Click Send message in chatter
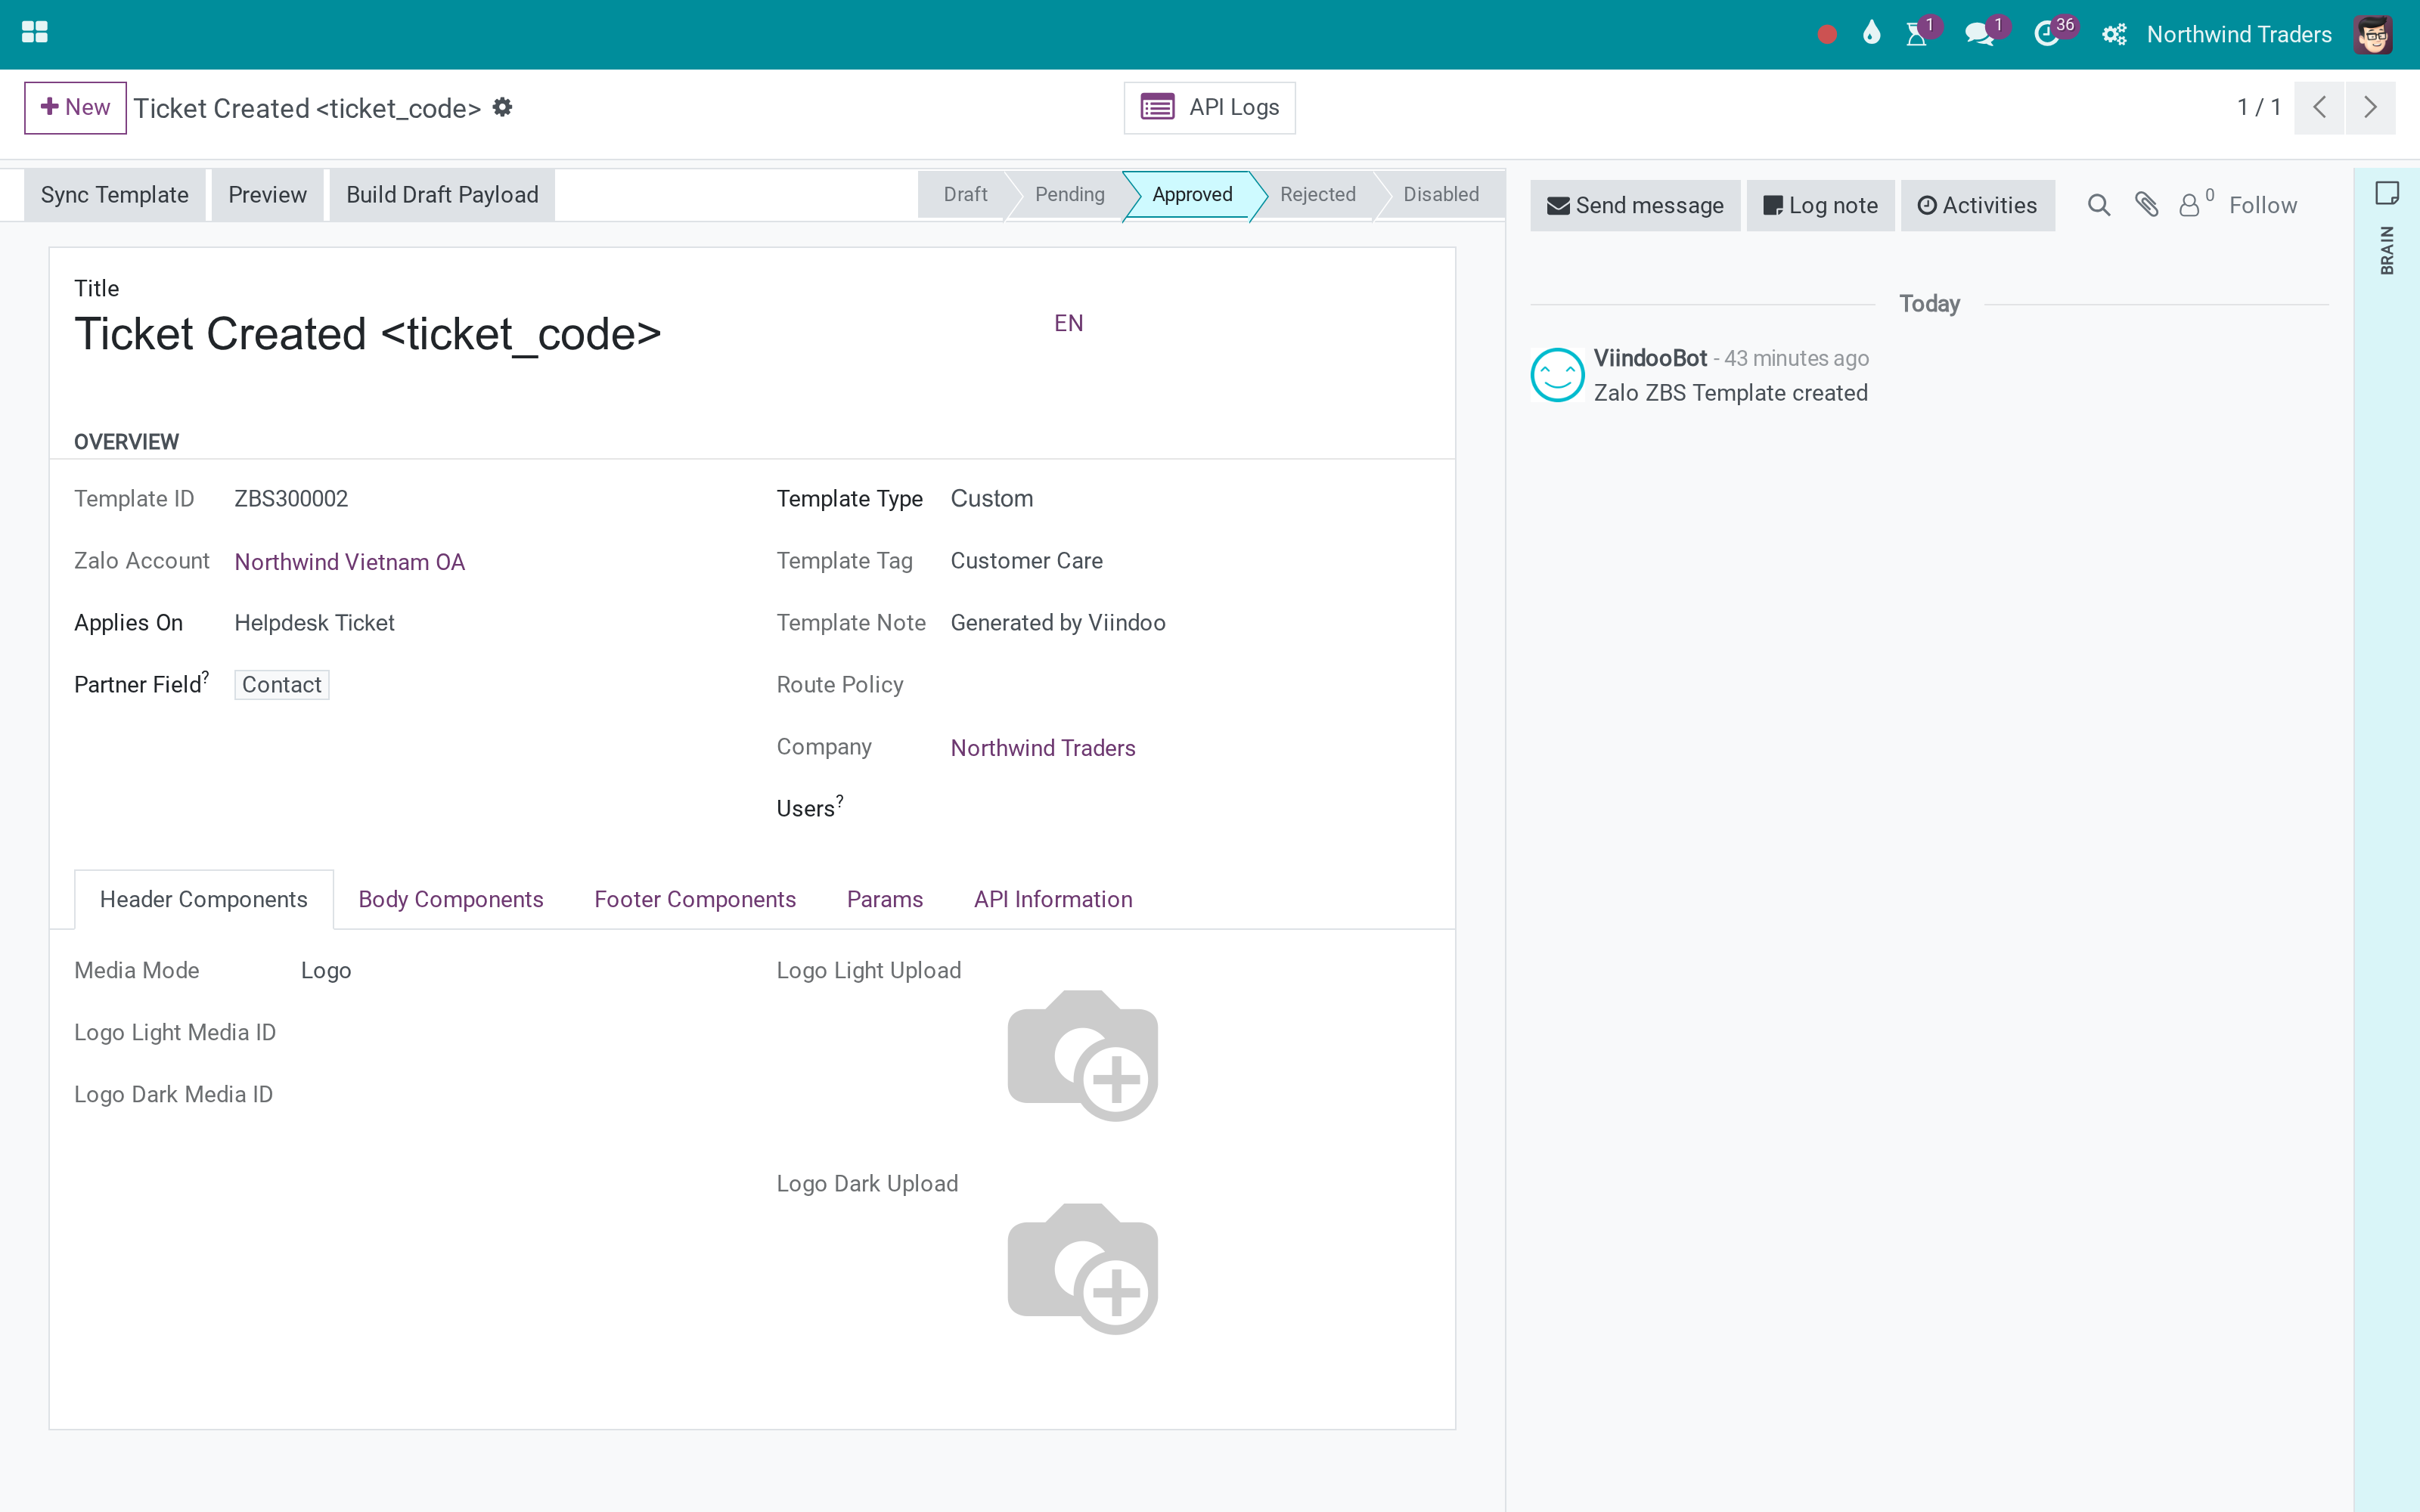 coord(1635,205)
